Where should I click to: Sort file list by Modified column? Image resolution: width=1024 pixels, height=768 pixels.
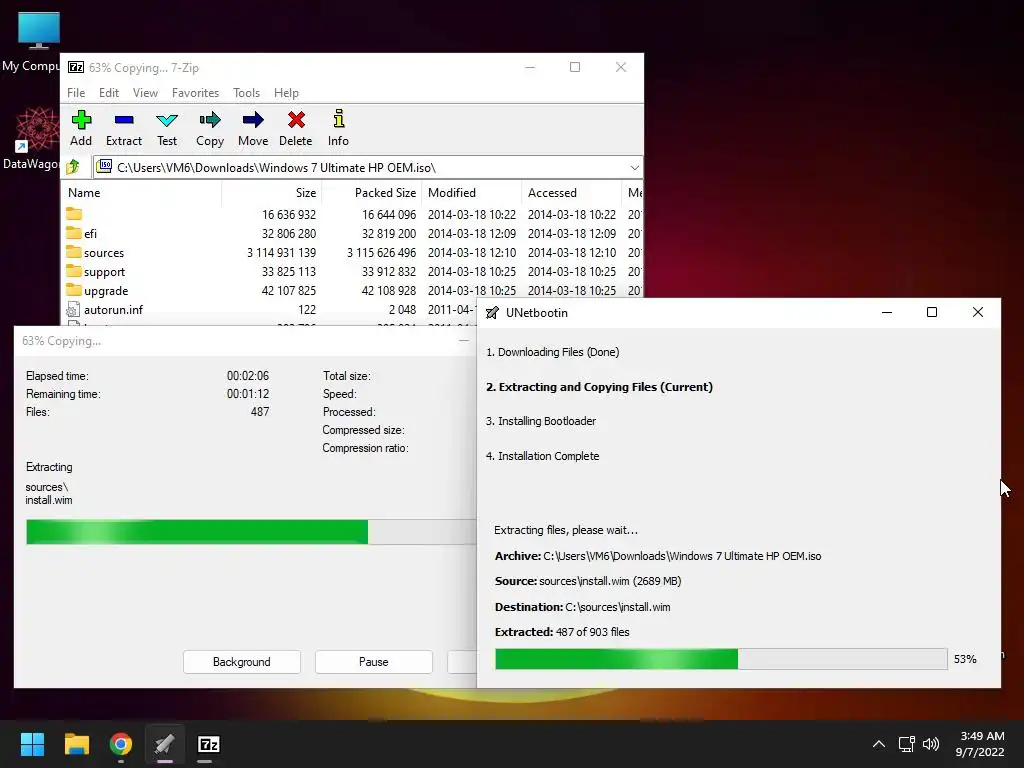[472, 193]
